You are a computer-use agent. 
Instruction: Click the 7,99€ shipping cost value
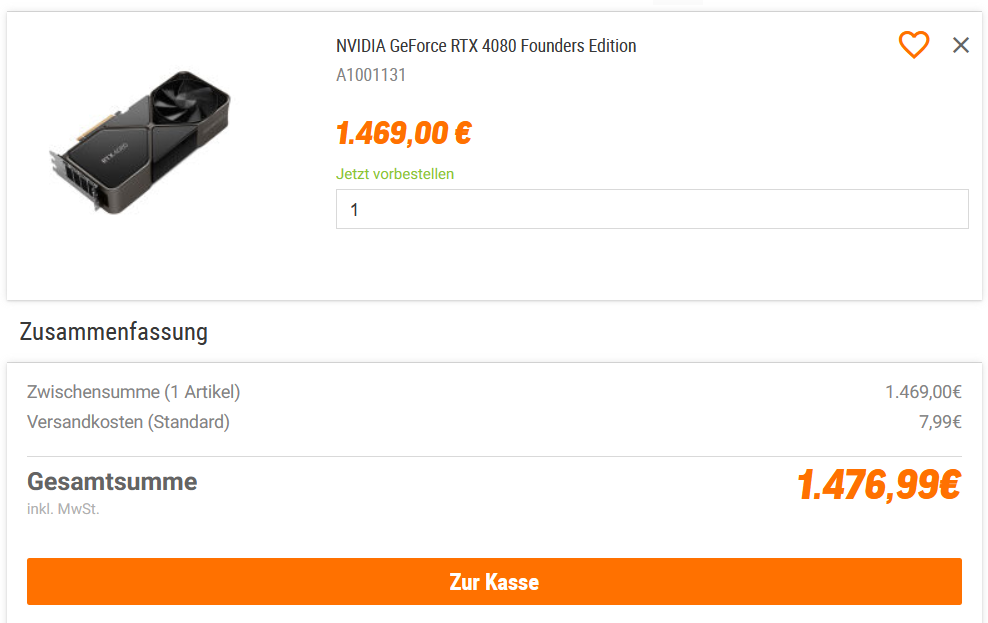pyautogui.click(x=944, y=421)
